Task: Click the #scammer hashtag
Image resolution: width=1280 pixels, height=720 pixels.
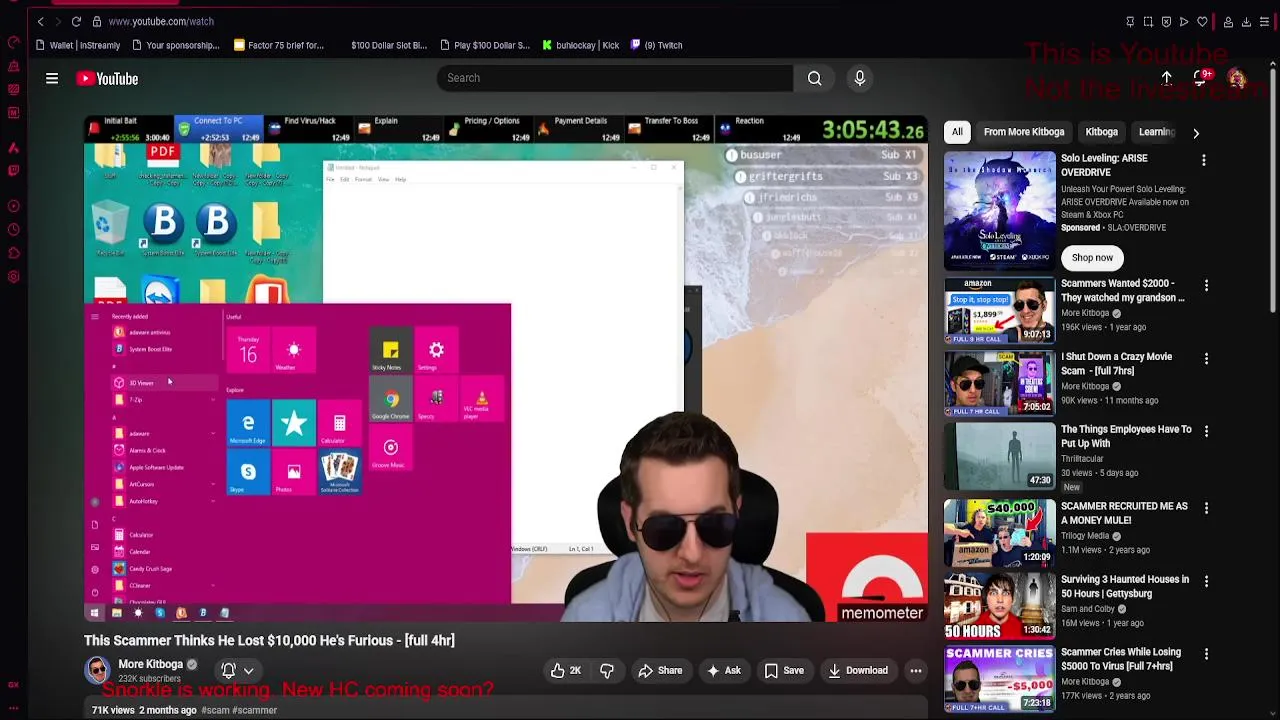Action: tap(255, 710)
